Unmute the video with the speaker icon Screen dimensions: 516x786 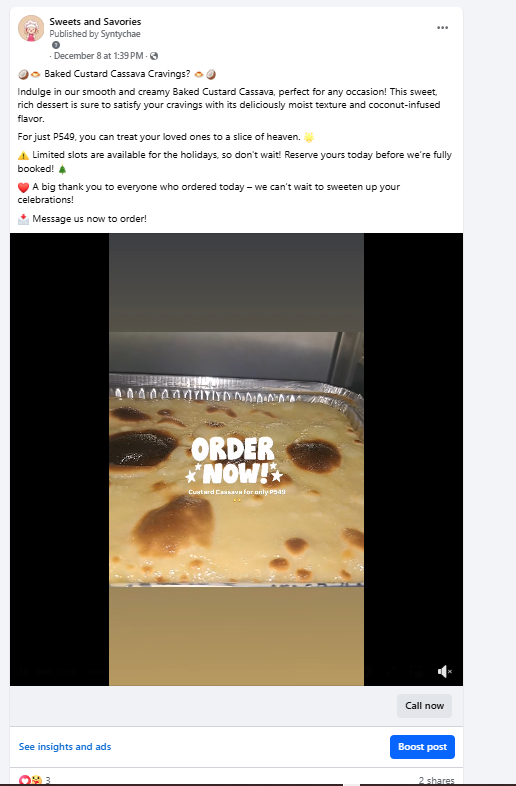click(x=444, y=671)
